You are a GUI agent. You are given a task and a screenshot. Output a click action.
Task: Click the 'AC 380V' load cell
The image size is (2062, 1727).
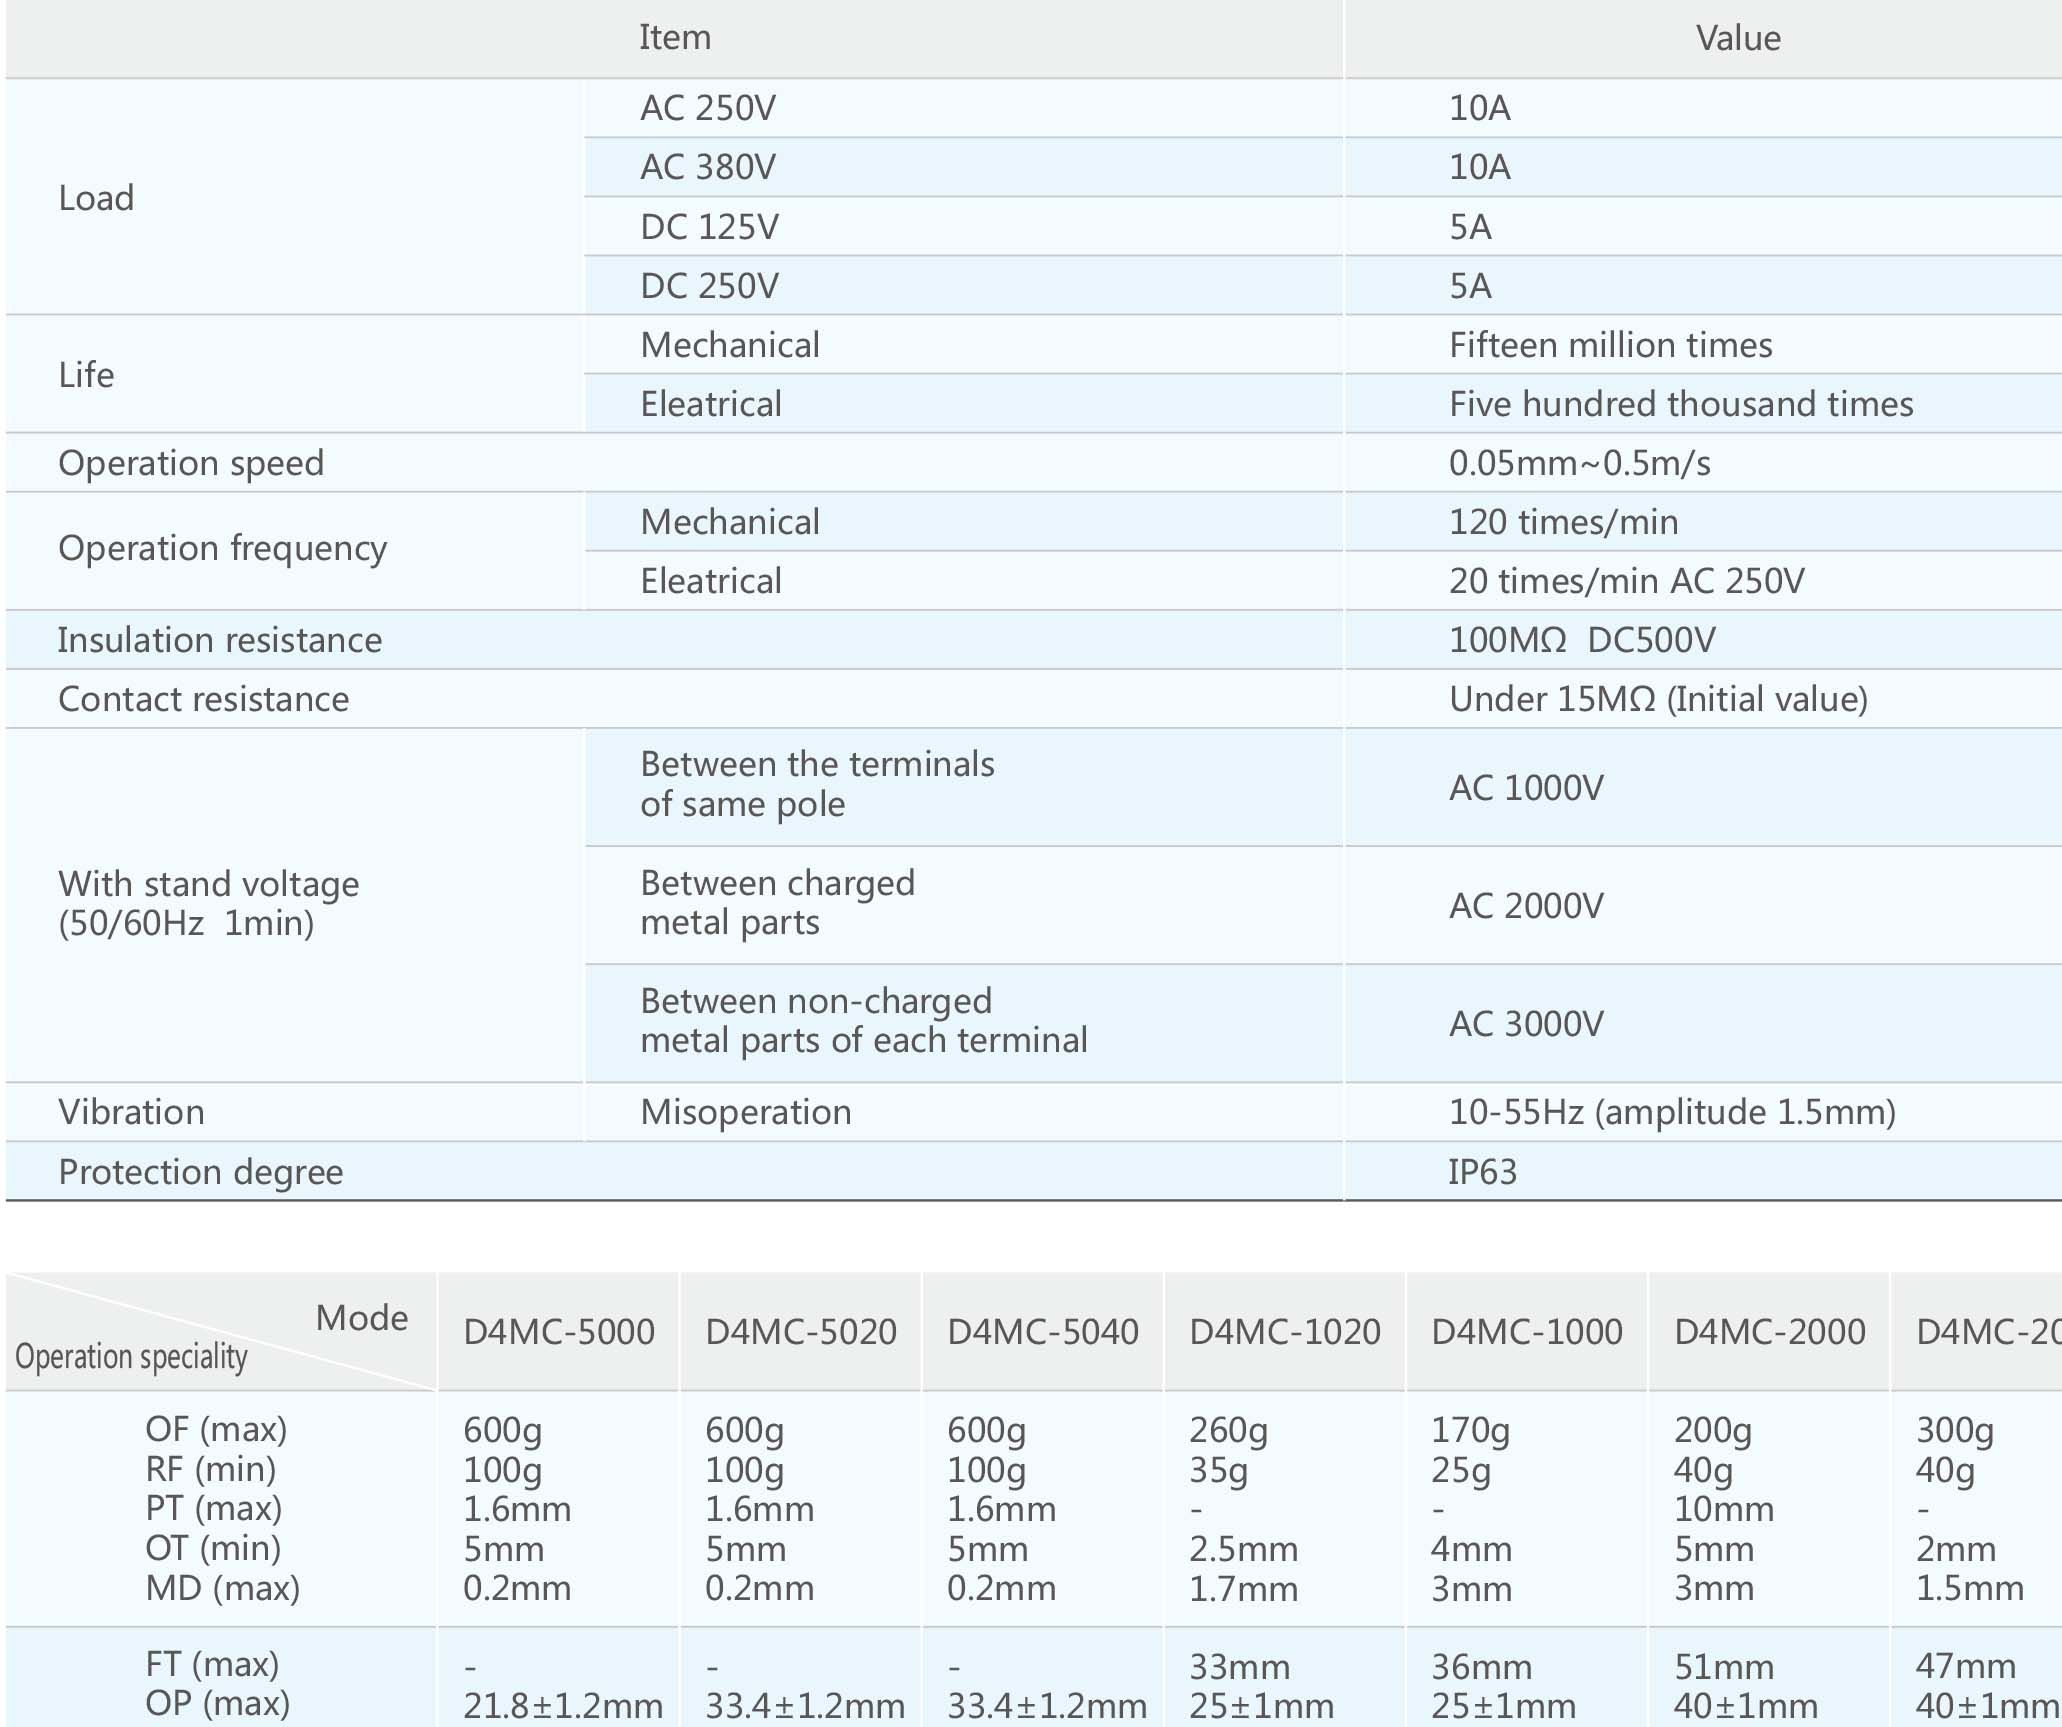(708, 167)
